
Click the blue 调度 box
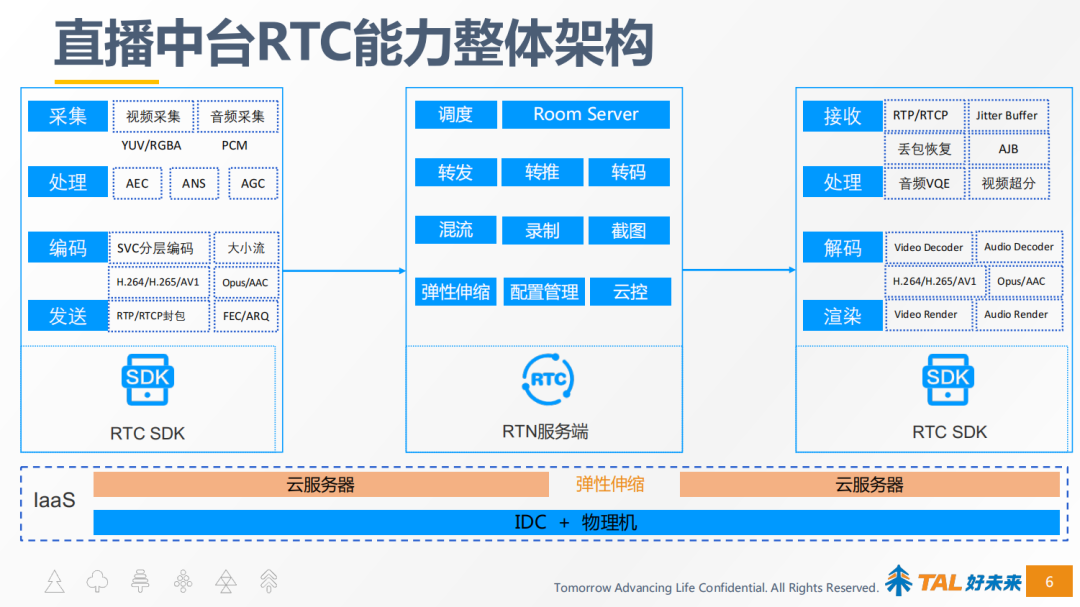pos(455,114)
